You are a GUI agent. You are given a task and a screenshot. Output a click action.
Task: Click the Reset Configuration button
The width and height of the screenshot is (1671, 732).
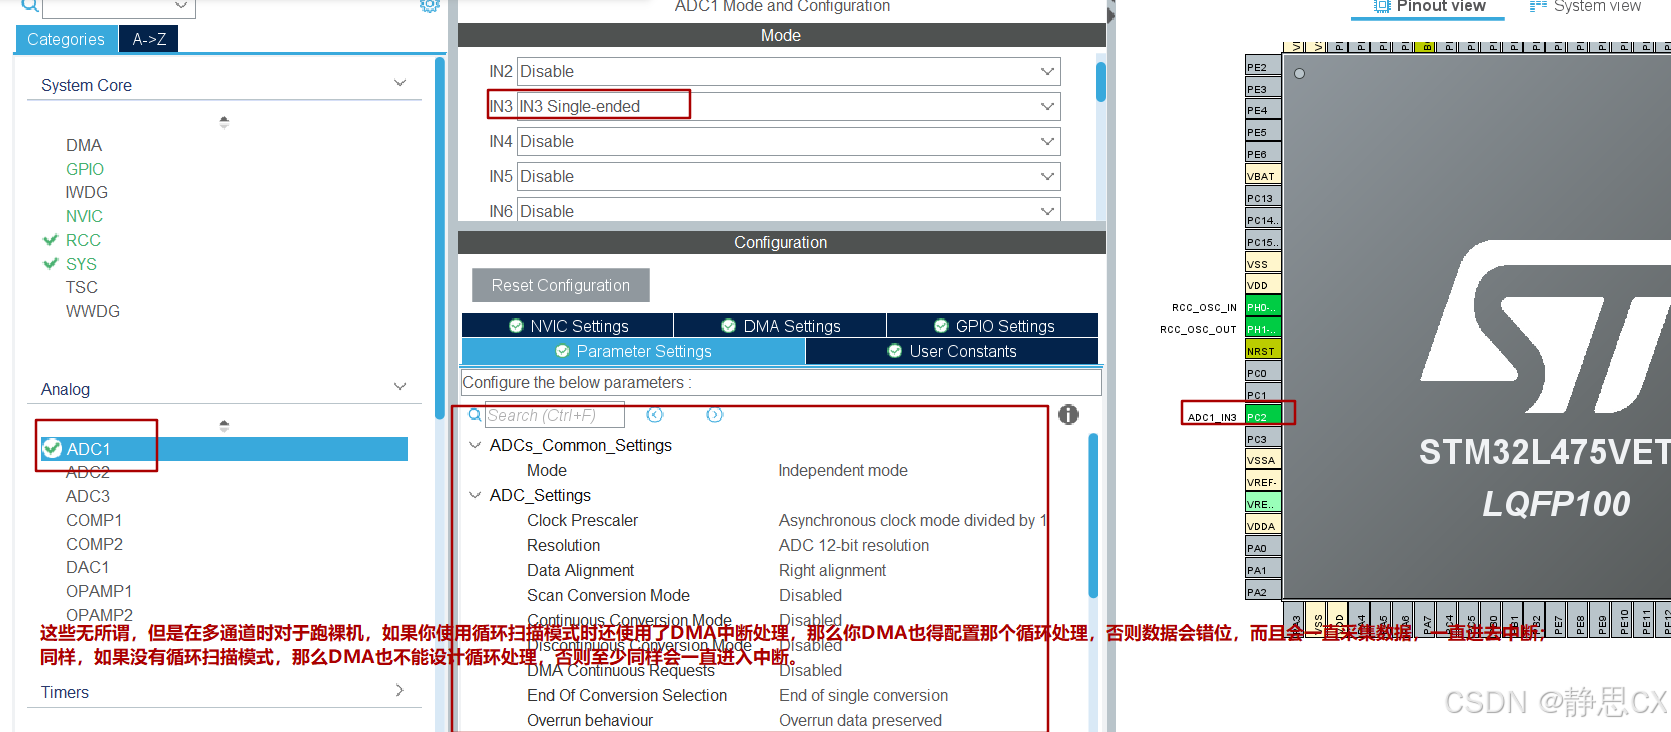[561, 285]
